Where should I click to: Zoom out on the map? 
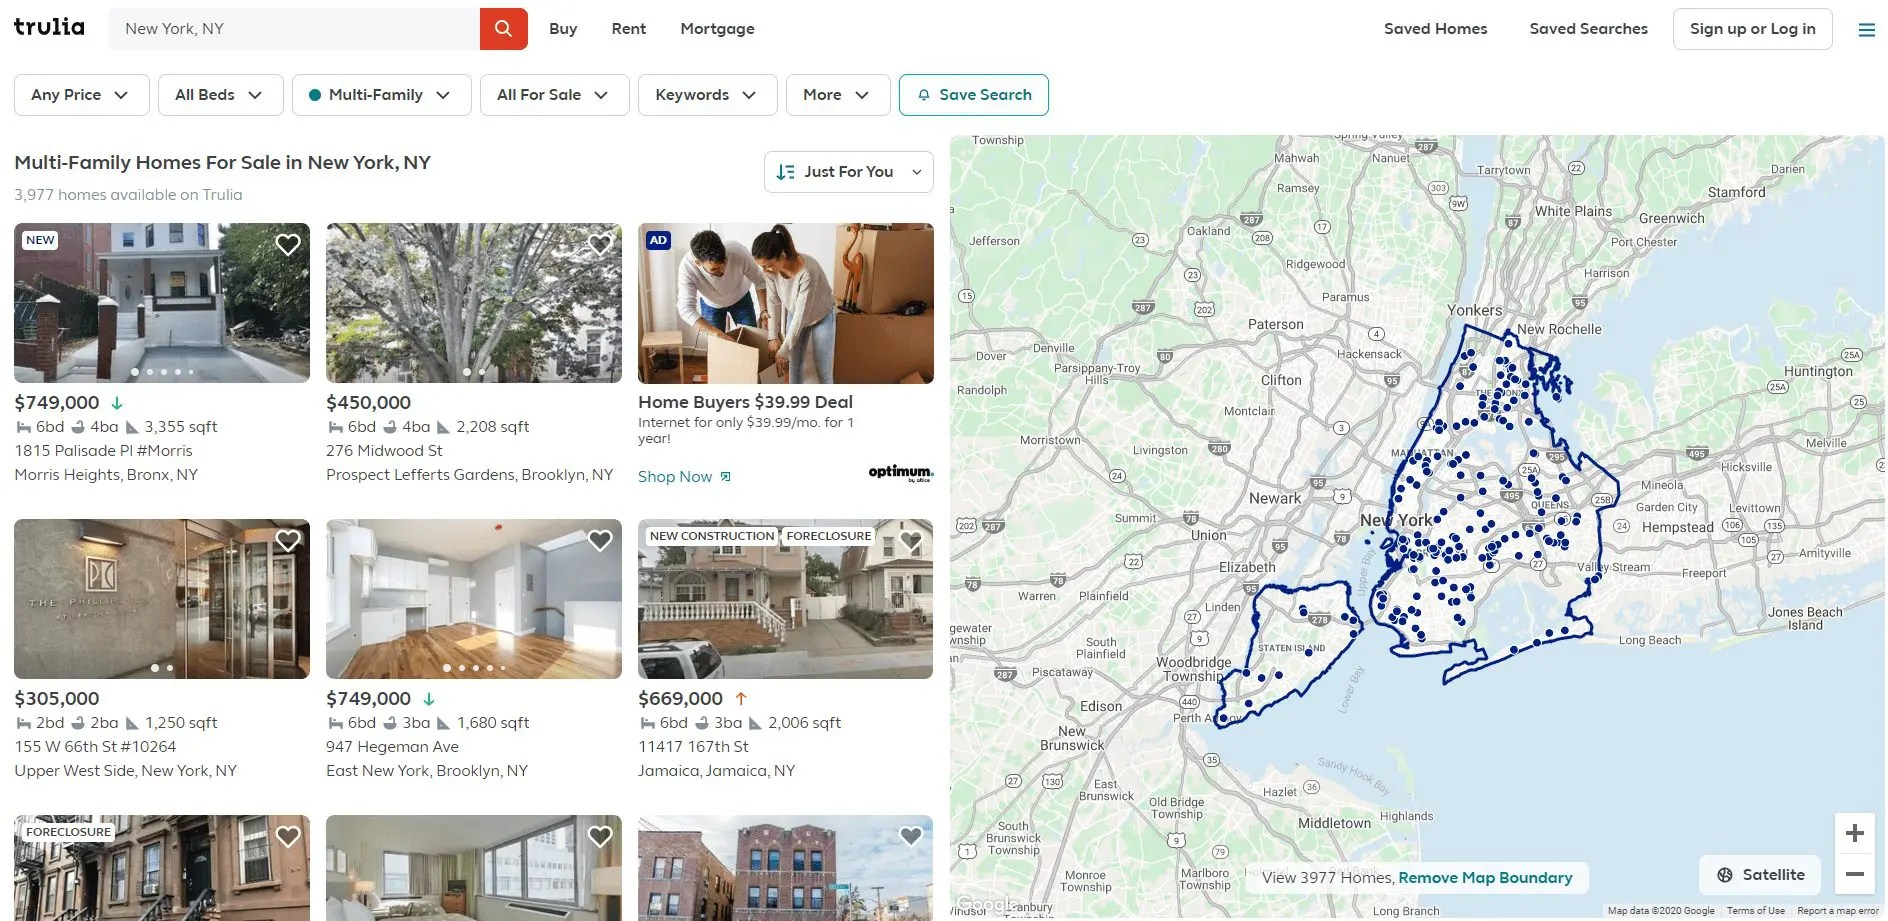[x=1854, y=874]
